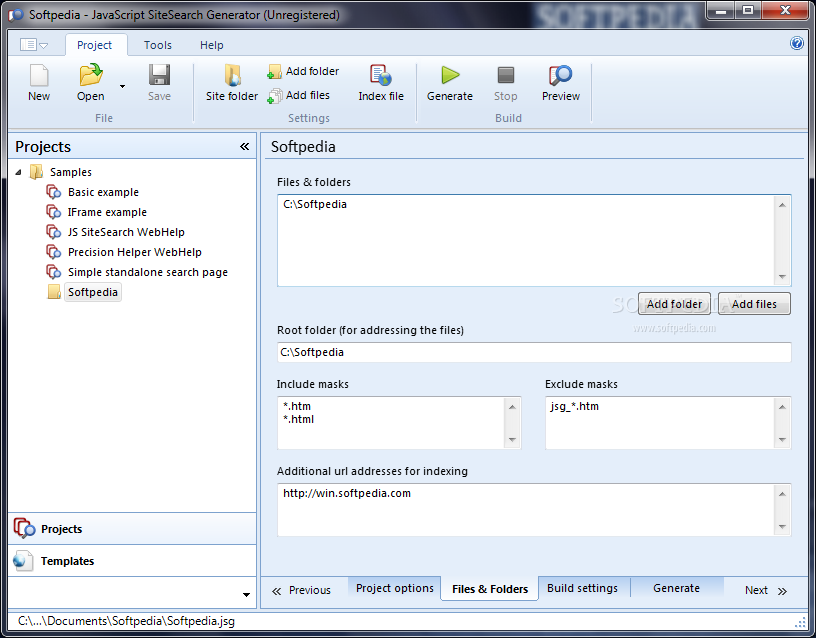Click the Stop build icon
Image resolution: width=816 pixels, height=638 pixels.
point(505,75)
